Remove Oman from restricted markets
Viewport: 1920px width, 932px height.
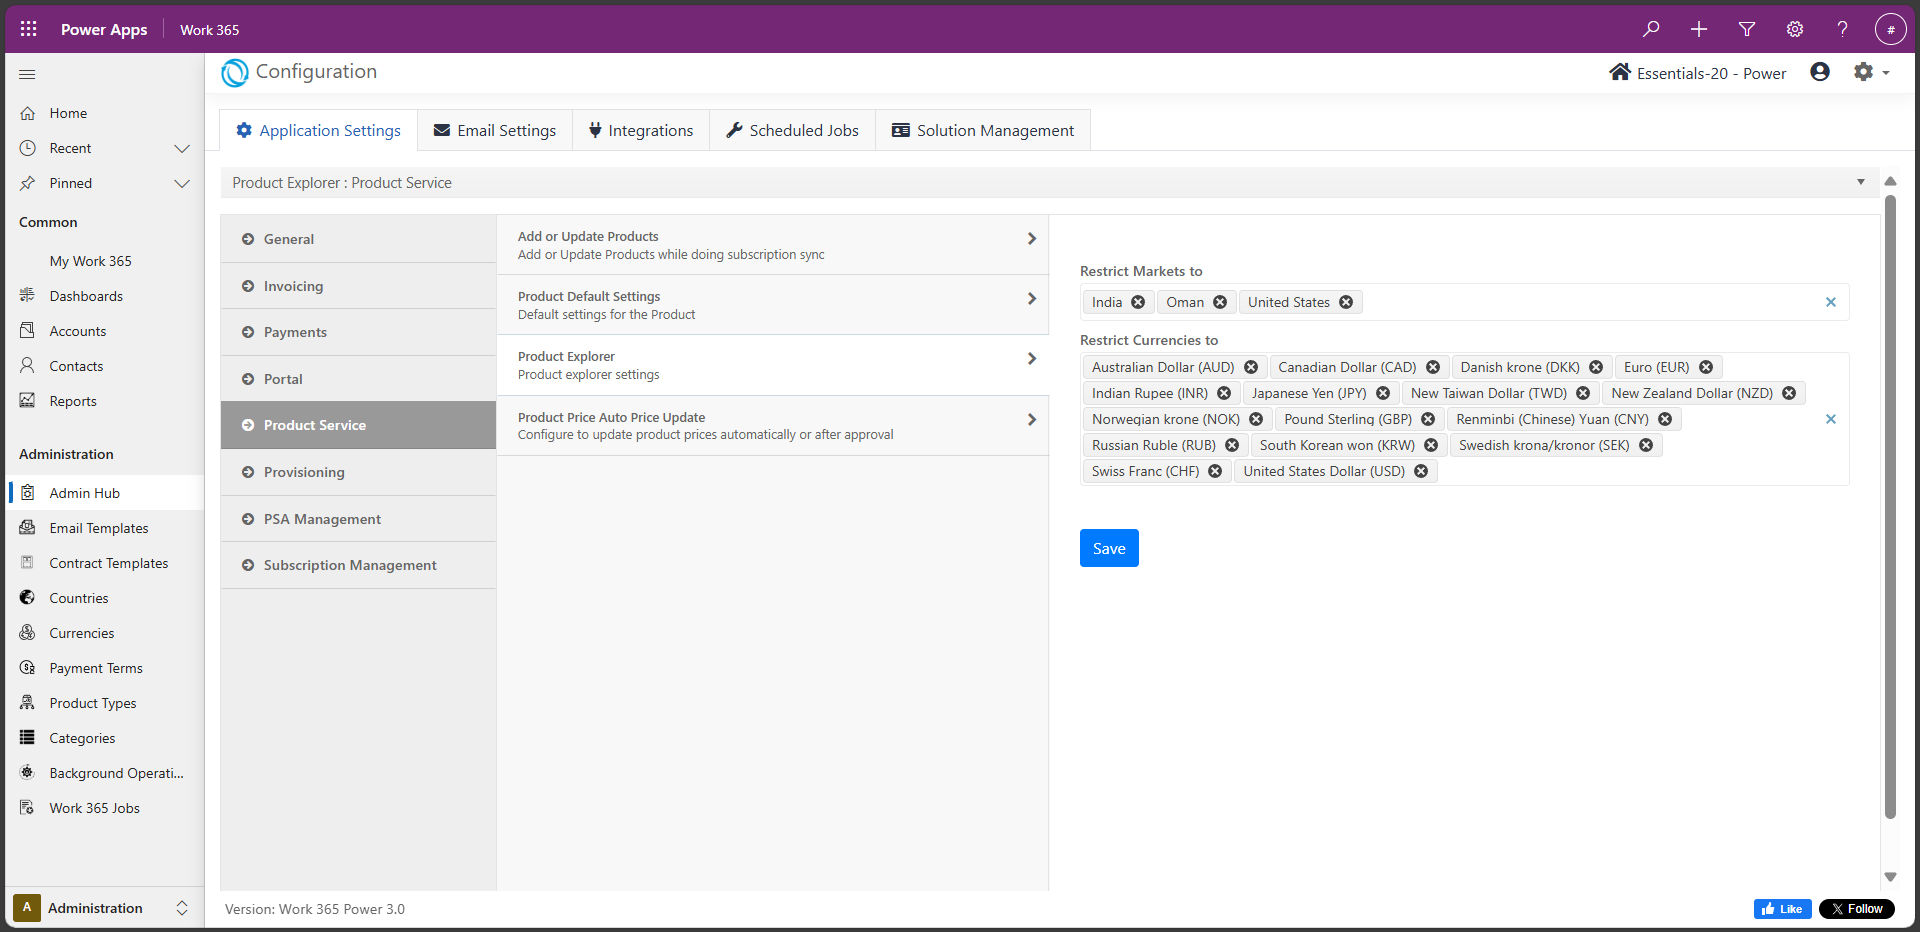click(x=1220, y=302)
